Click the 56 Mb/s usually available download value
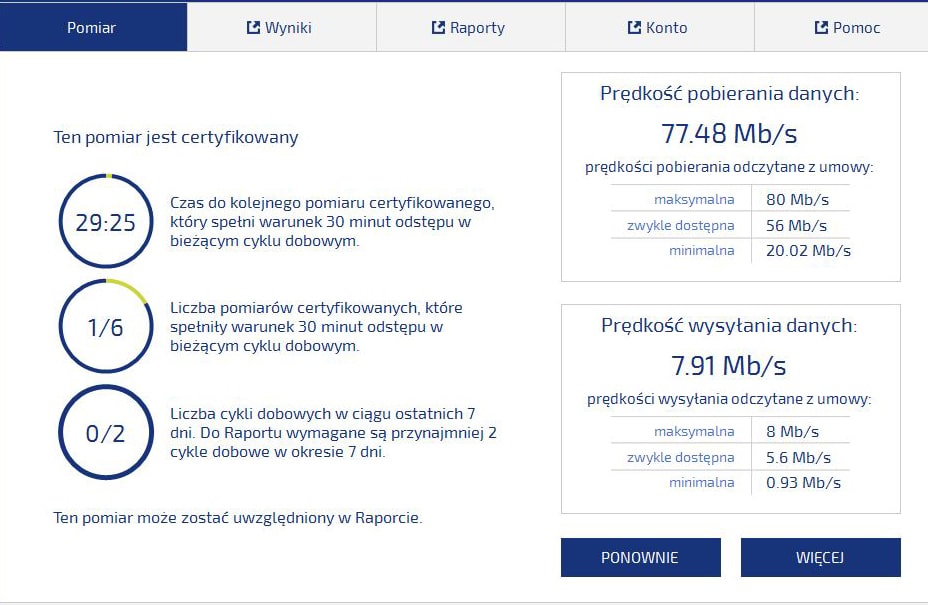This screenshot has height=605, width=928. (x=796, y=226)
